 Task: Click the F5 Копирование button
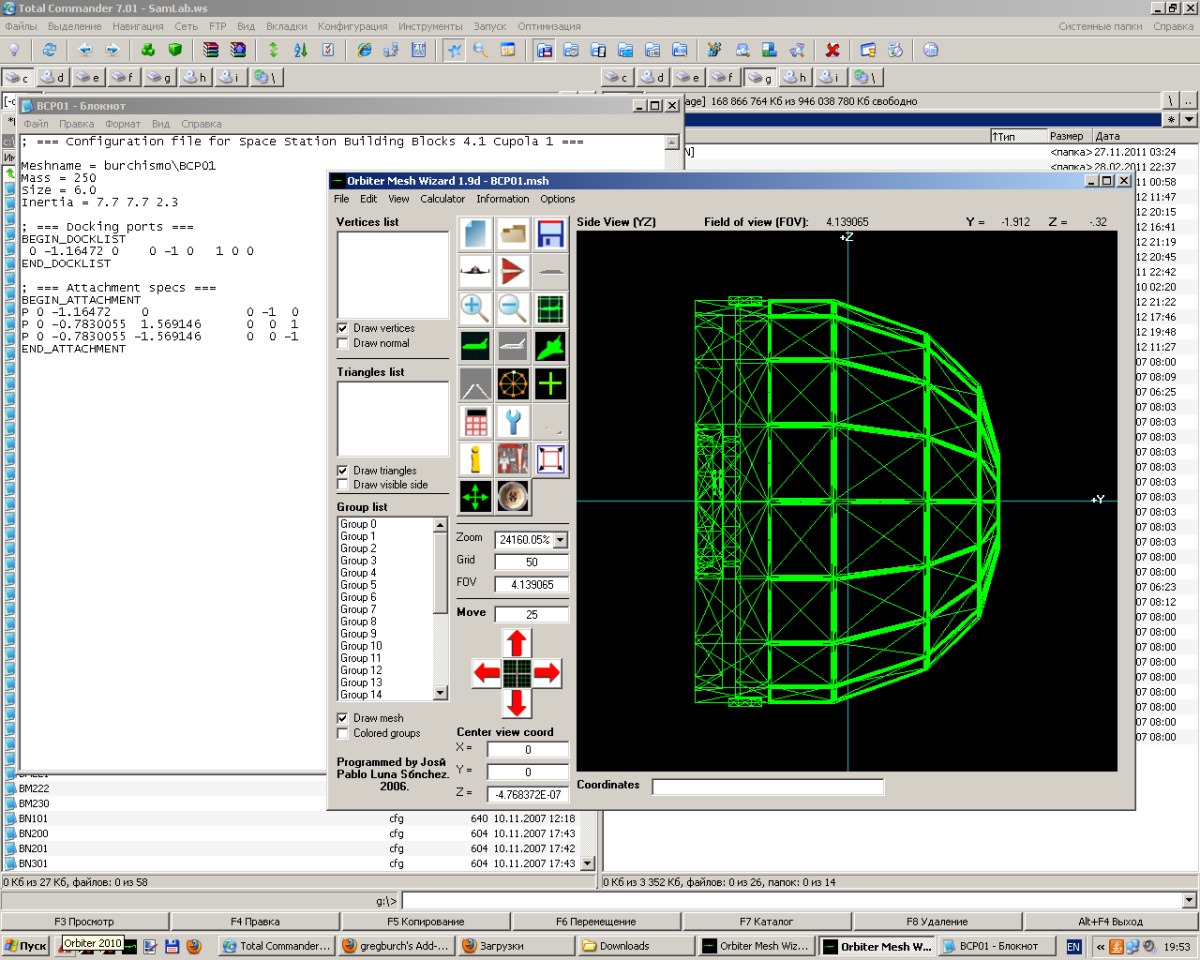(426, 921)
